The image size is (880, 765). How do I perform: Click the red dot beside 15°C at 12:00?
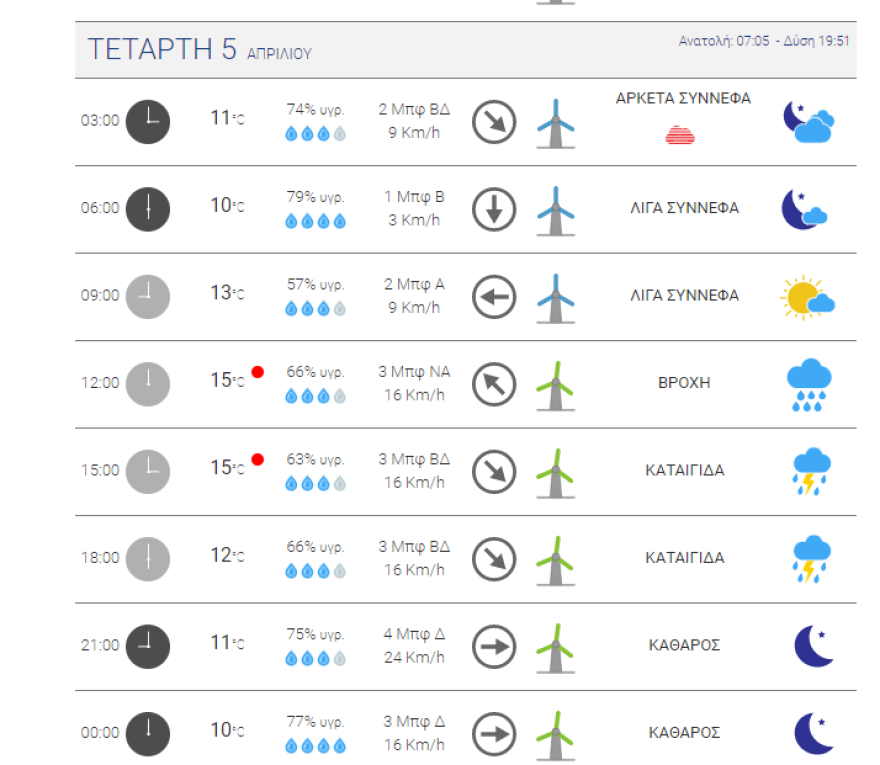tap(258, 372)
